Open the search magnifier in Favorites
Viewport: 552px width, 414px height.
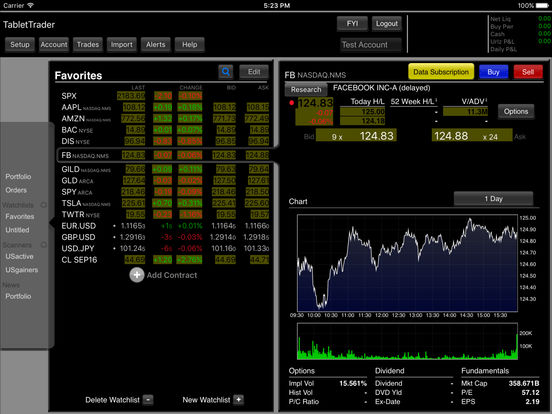pyautogui.click(x=226, y=72)
